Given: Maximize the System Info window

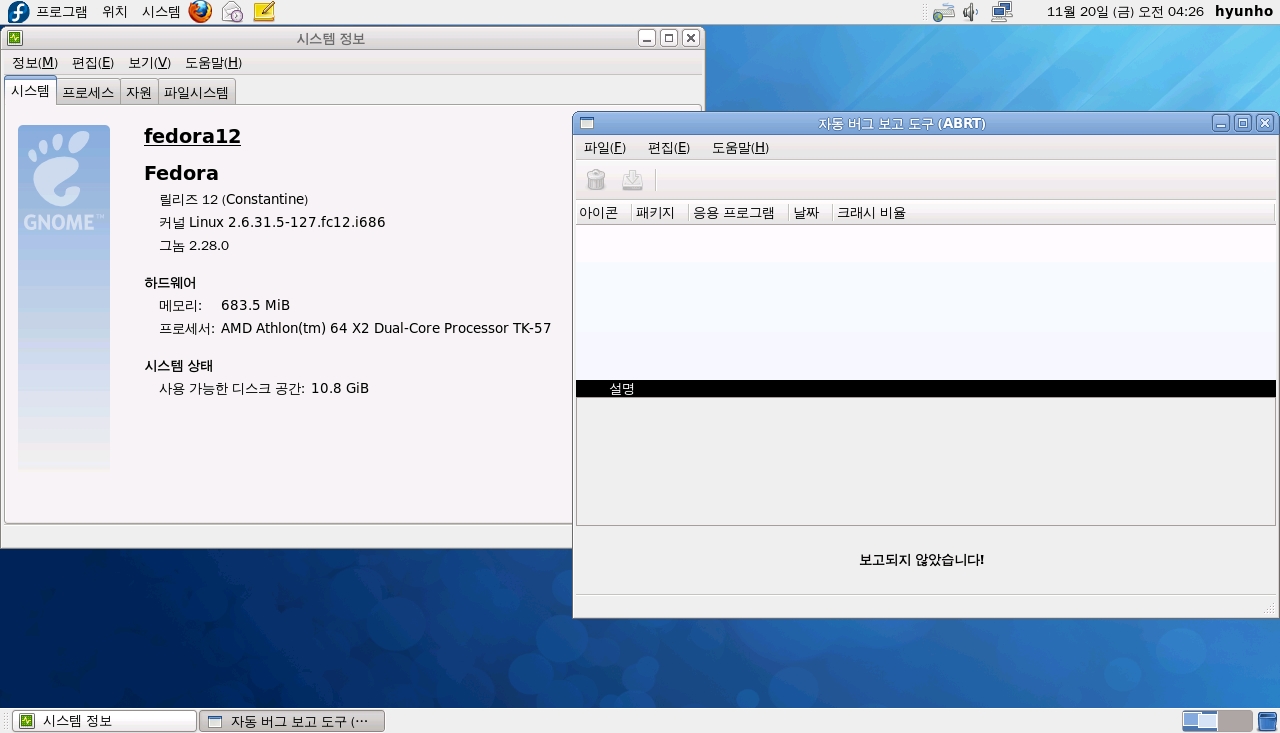Looking at the screenshot, I should point(669,38).
